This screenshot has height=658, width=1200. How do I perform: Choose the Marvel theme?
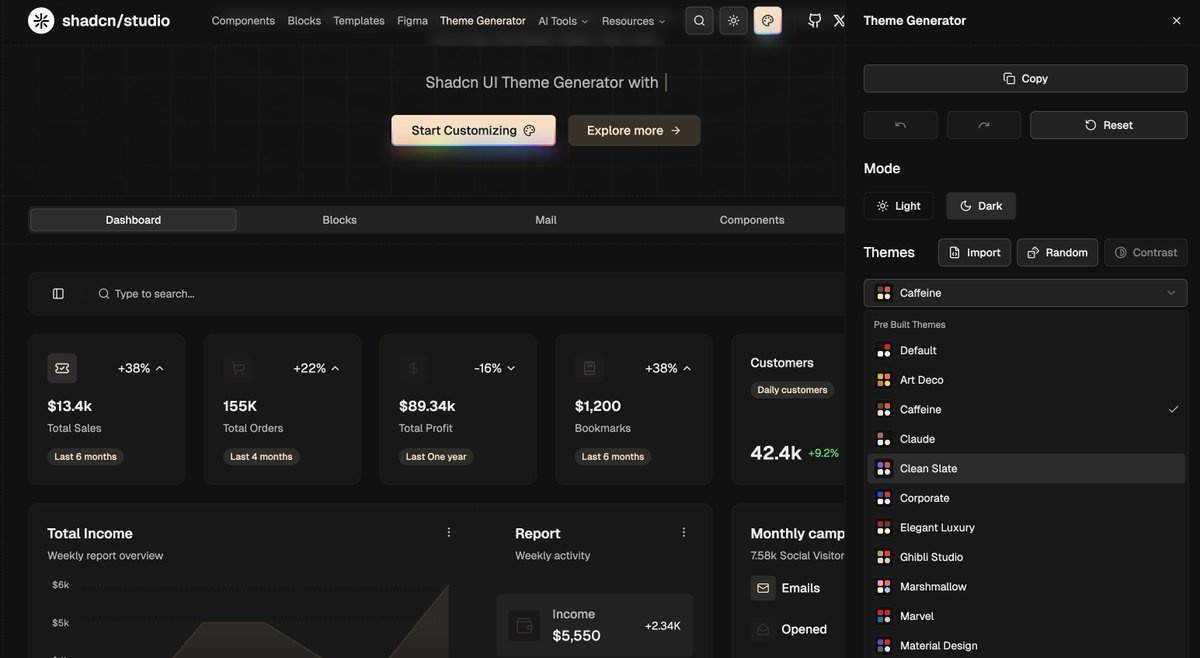[1026, 616]
